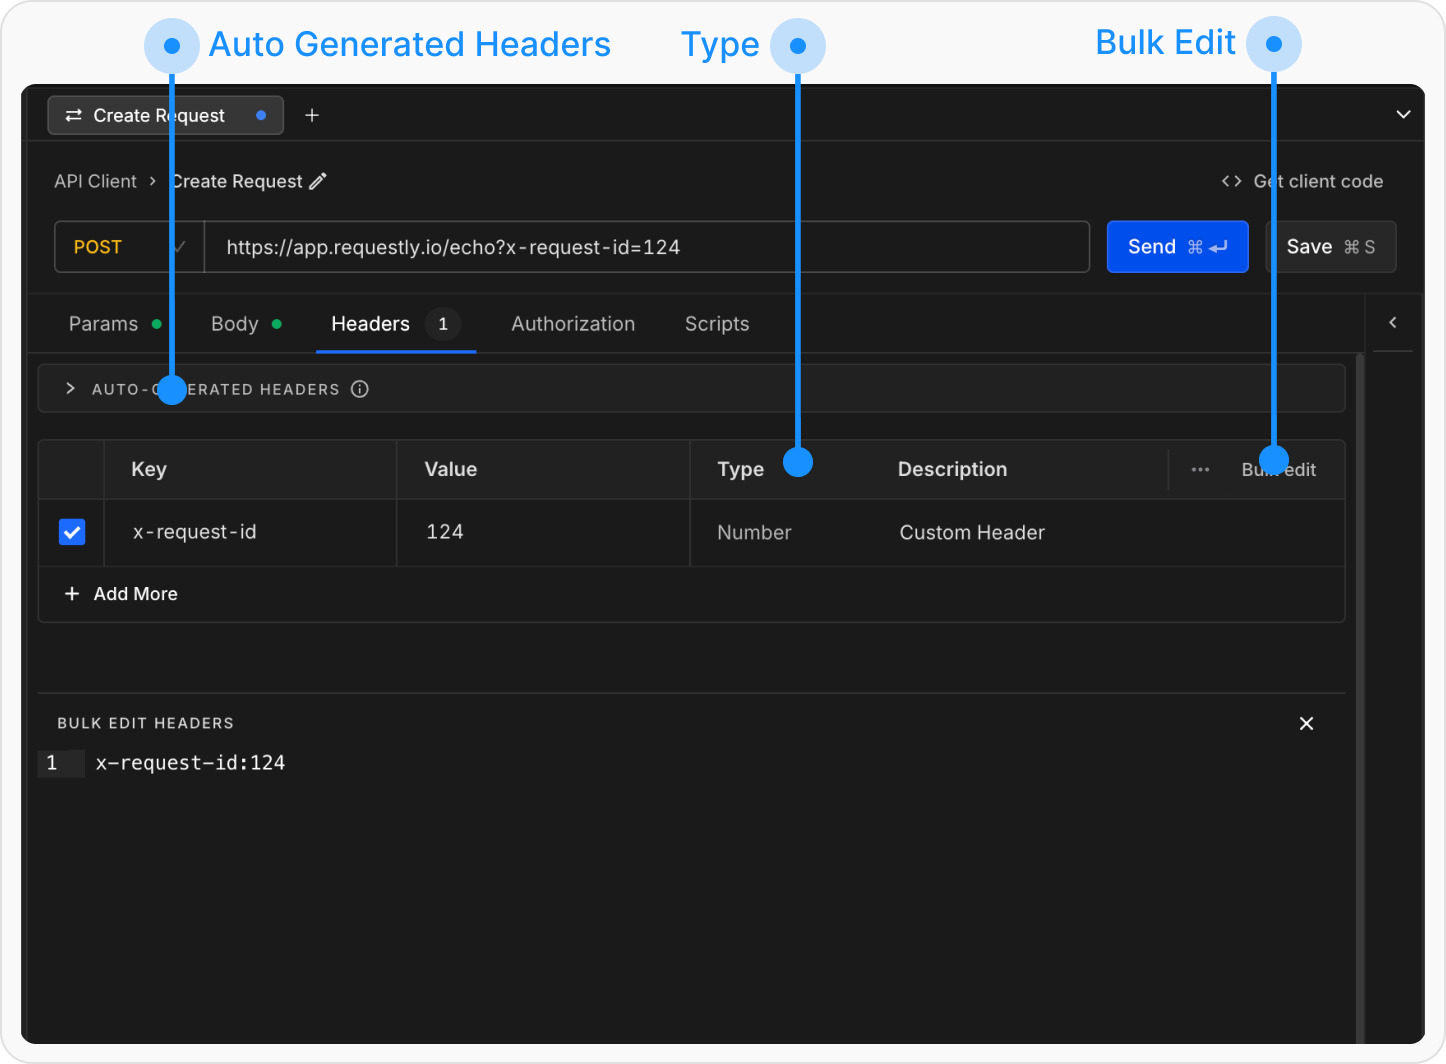
Task: Open the Scripts tab
Action: tap(716, 323)
